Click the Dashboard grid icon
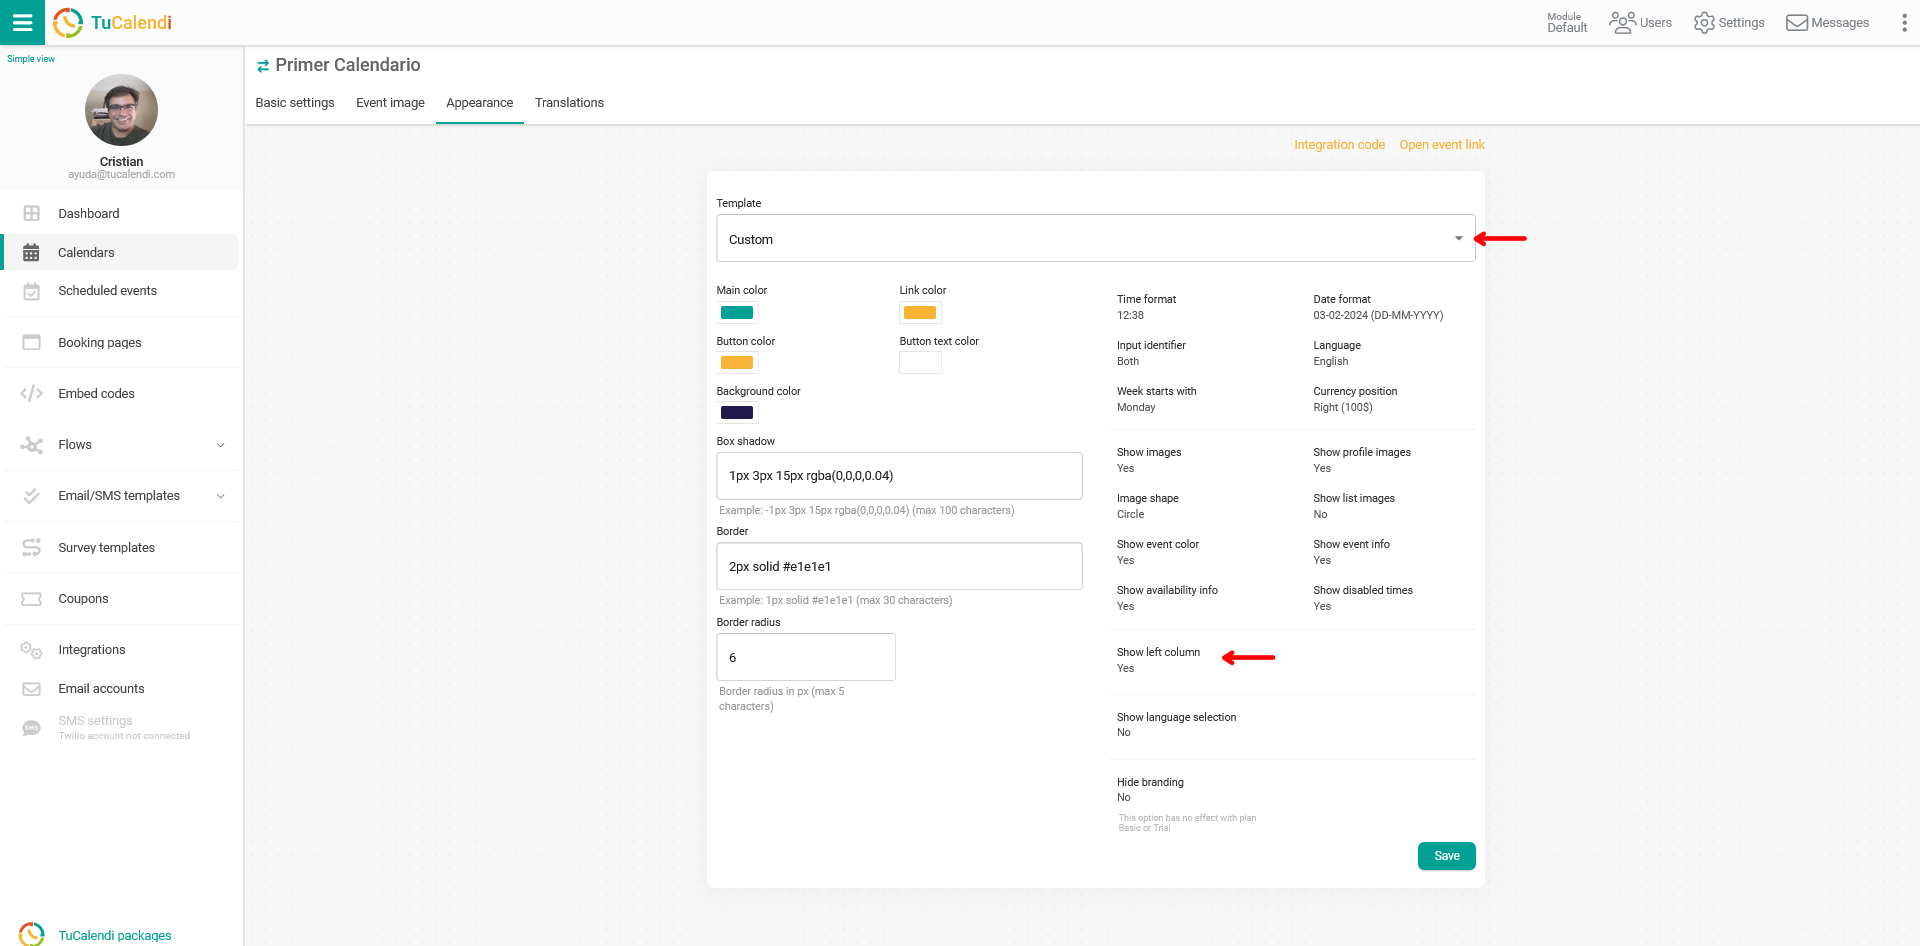The image size is (1920, 946). pyautogui.click(x=32, y=214)
